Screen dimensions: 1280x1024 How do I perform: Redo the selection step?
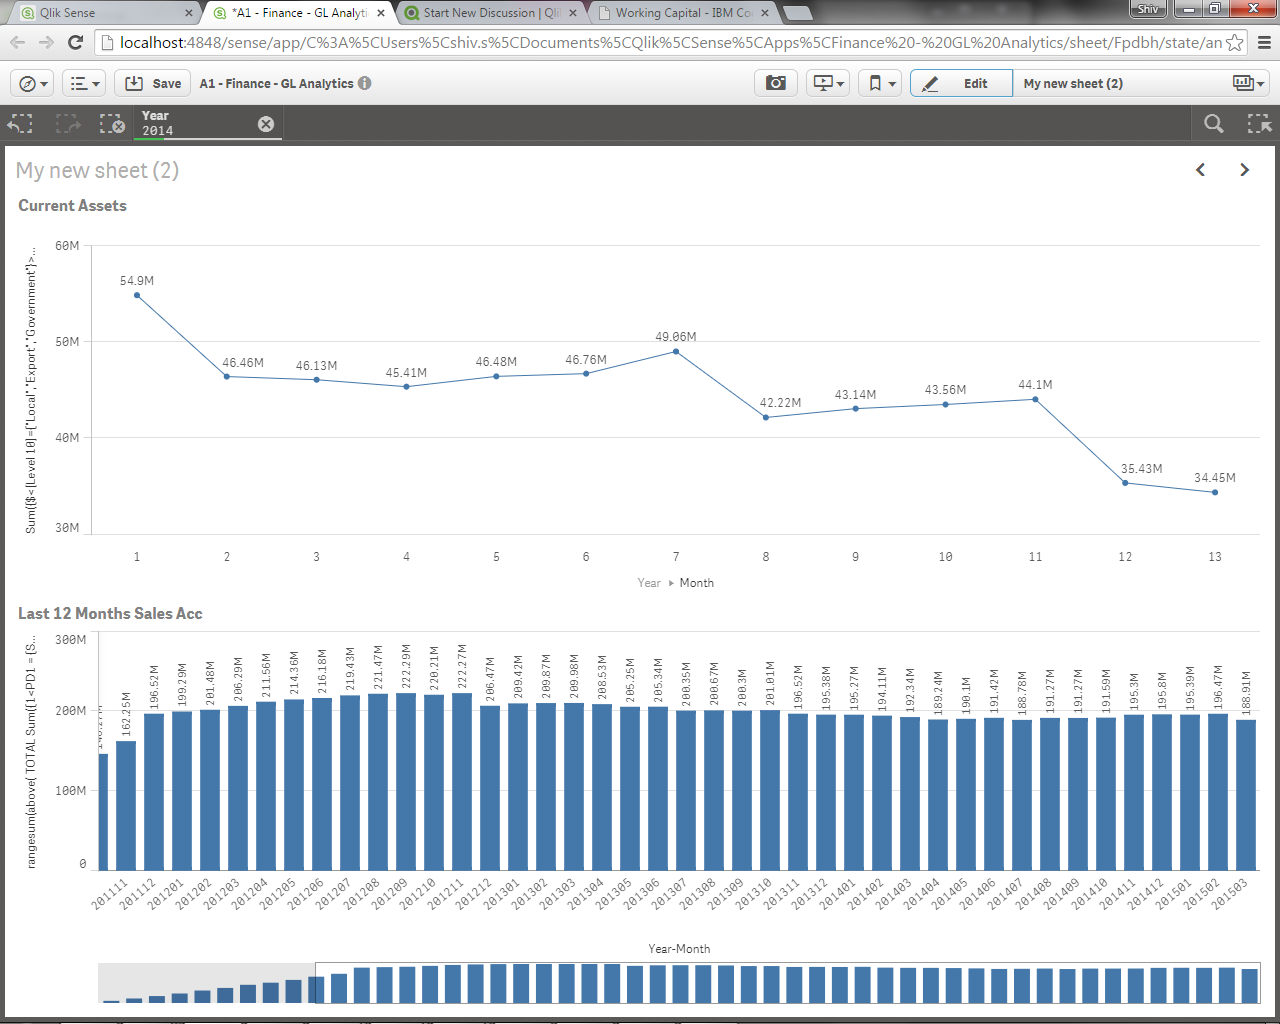pos(67,123)
